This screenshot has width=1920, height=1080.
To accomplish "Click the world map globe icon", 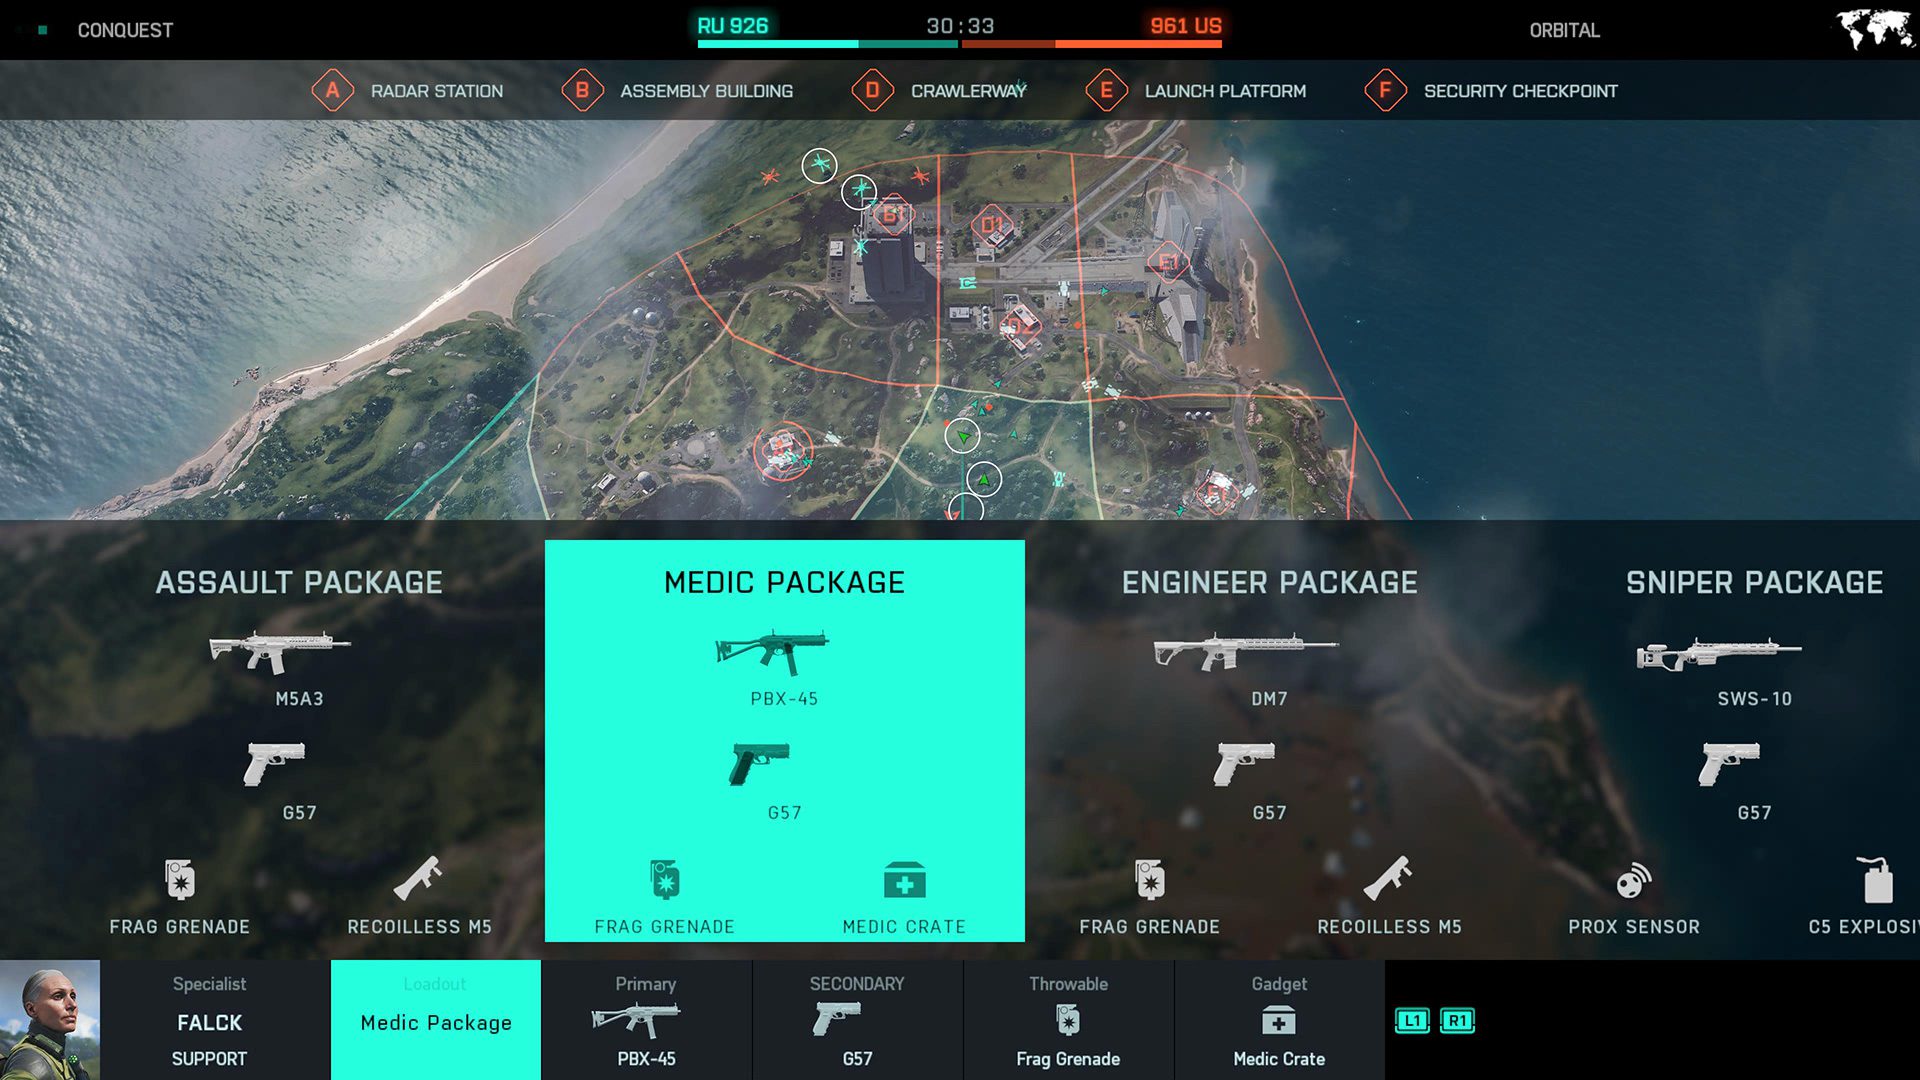I will coord(1870,29).
